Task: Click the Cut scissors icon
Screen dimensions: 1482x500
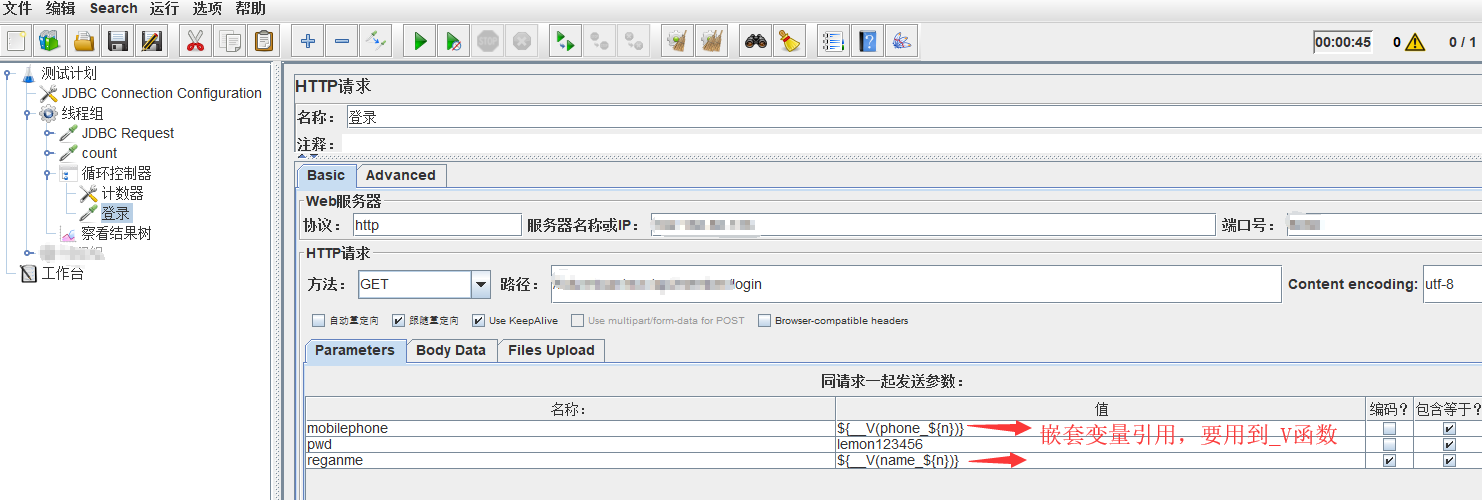Action: 195,41
